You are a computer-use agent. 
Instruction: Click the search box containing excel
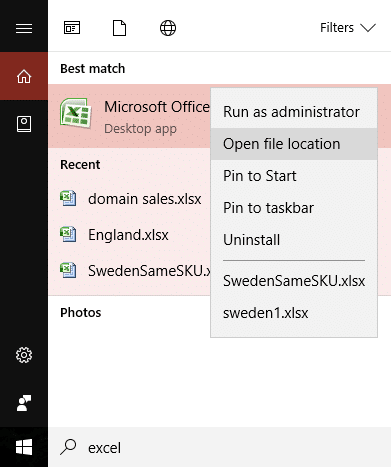(x=219, y=447)
